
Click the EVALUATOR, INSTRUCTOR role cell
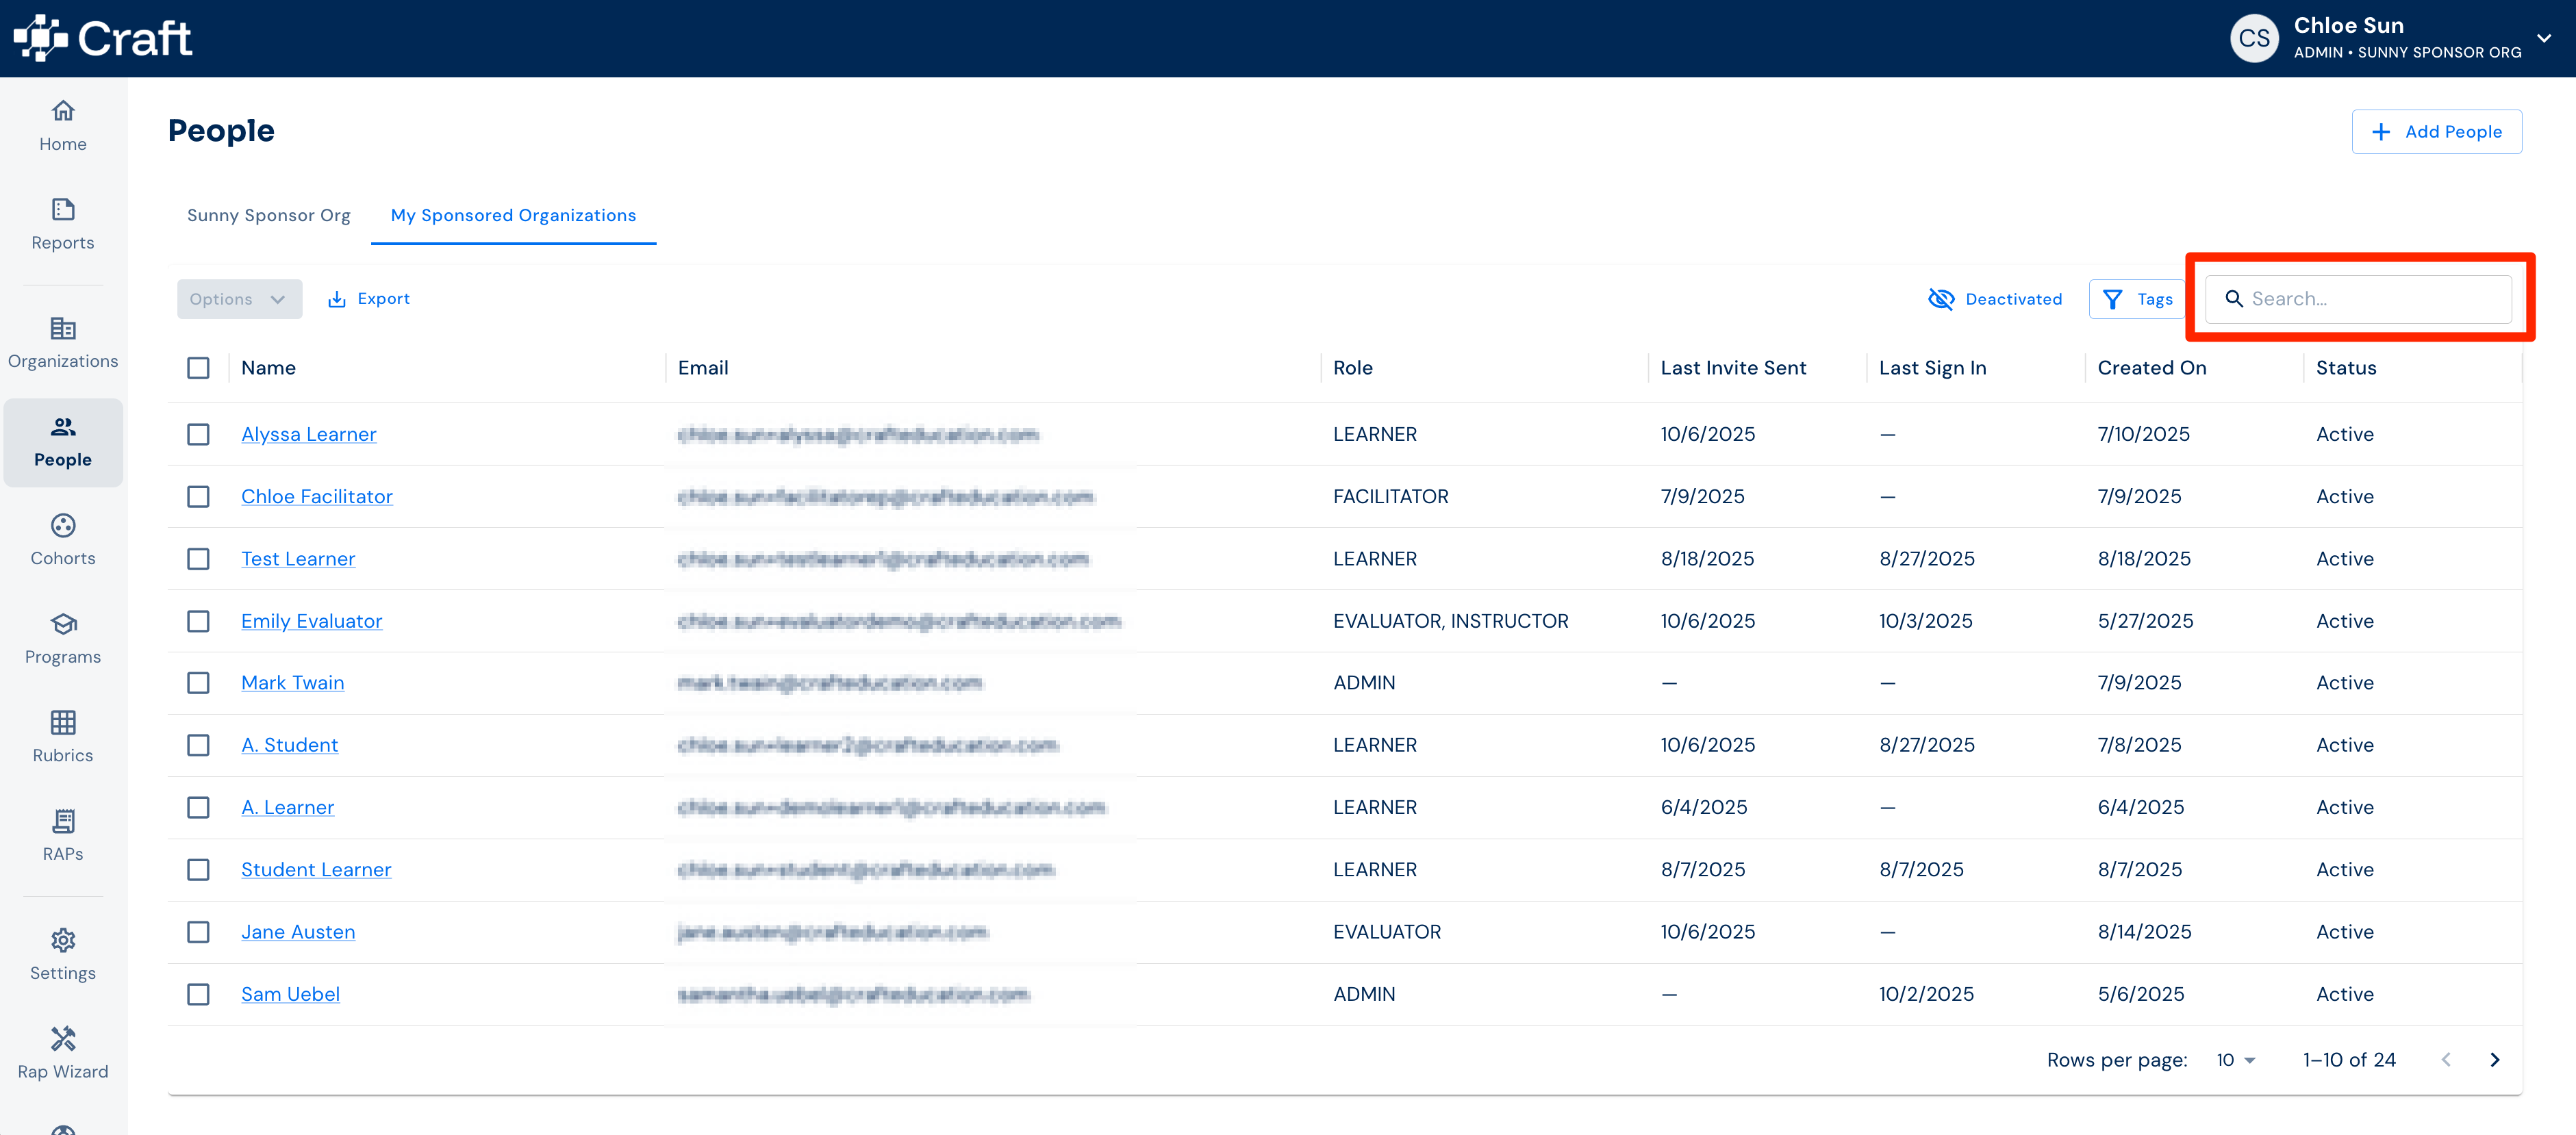tap(1450, 621)
